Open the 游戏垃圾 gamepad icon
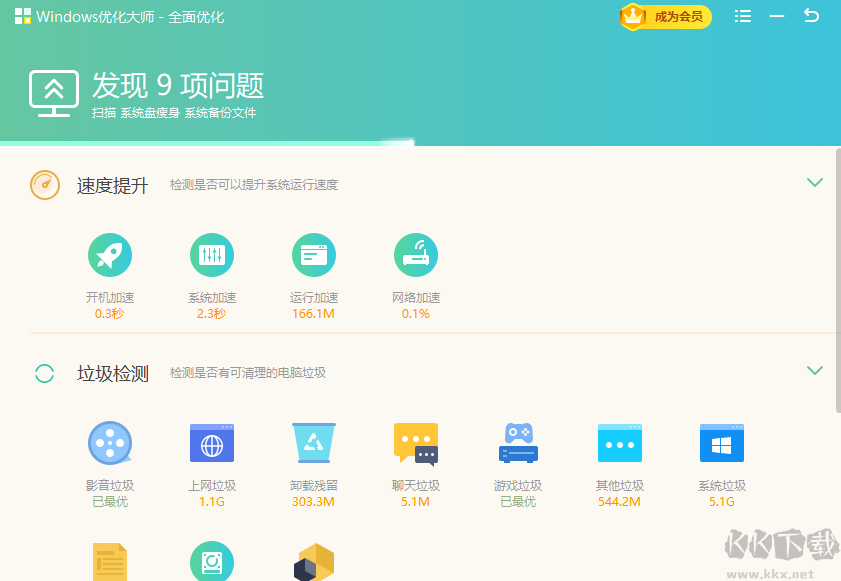The image size is (841, 581). point(518,443)
